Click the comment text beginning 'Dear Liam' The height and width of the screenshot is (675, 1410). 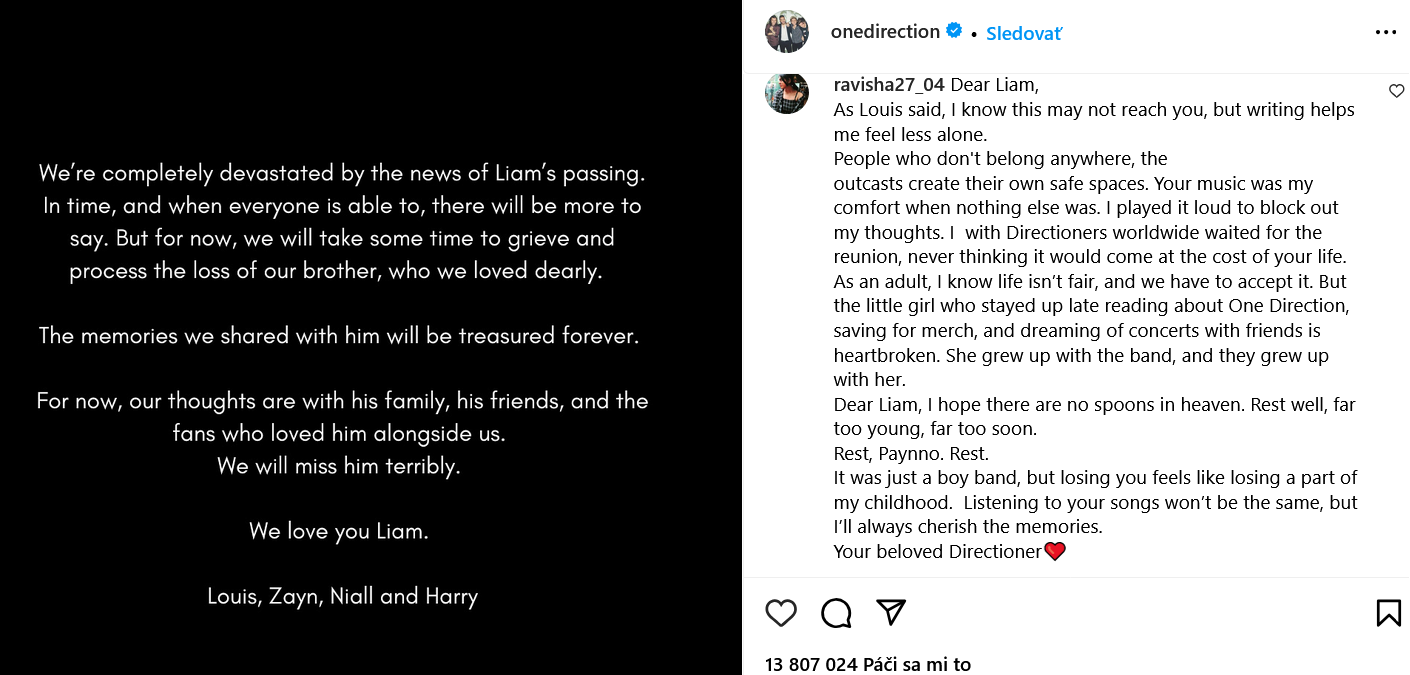[x=995, y=85]
